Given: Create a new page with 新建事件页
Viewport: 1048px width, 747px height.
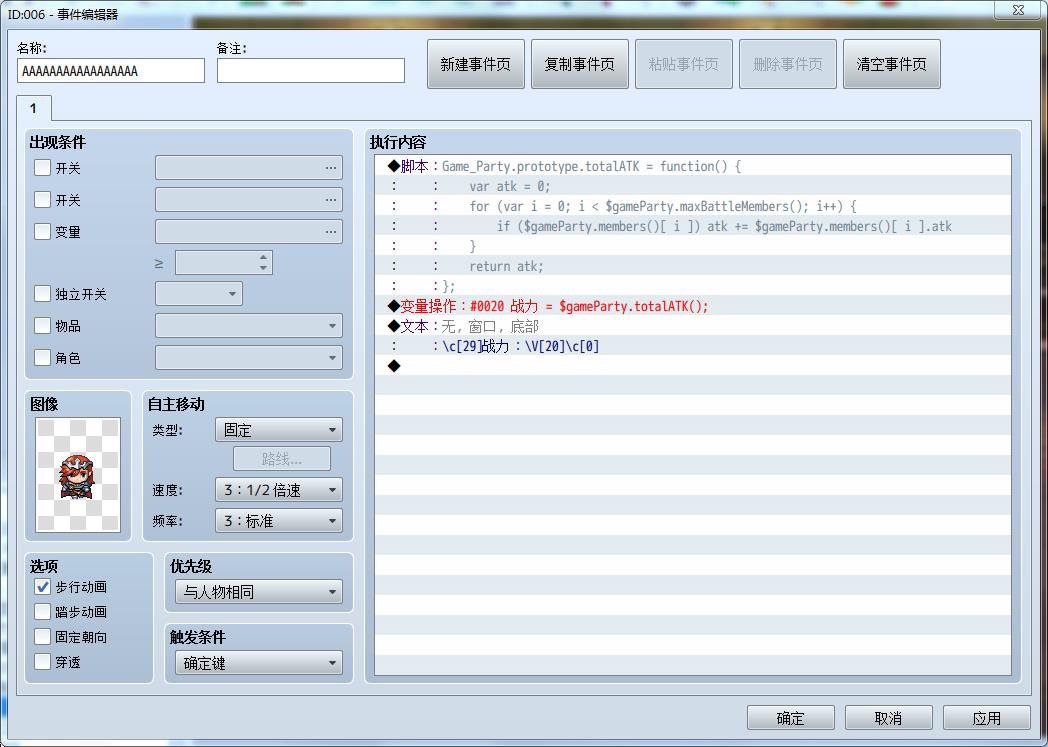Looking at the screenshot, I should (475, 63).
